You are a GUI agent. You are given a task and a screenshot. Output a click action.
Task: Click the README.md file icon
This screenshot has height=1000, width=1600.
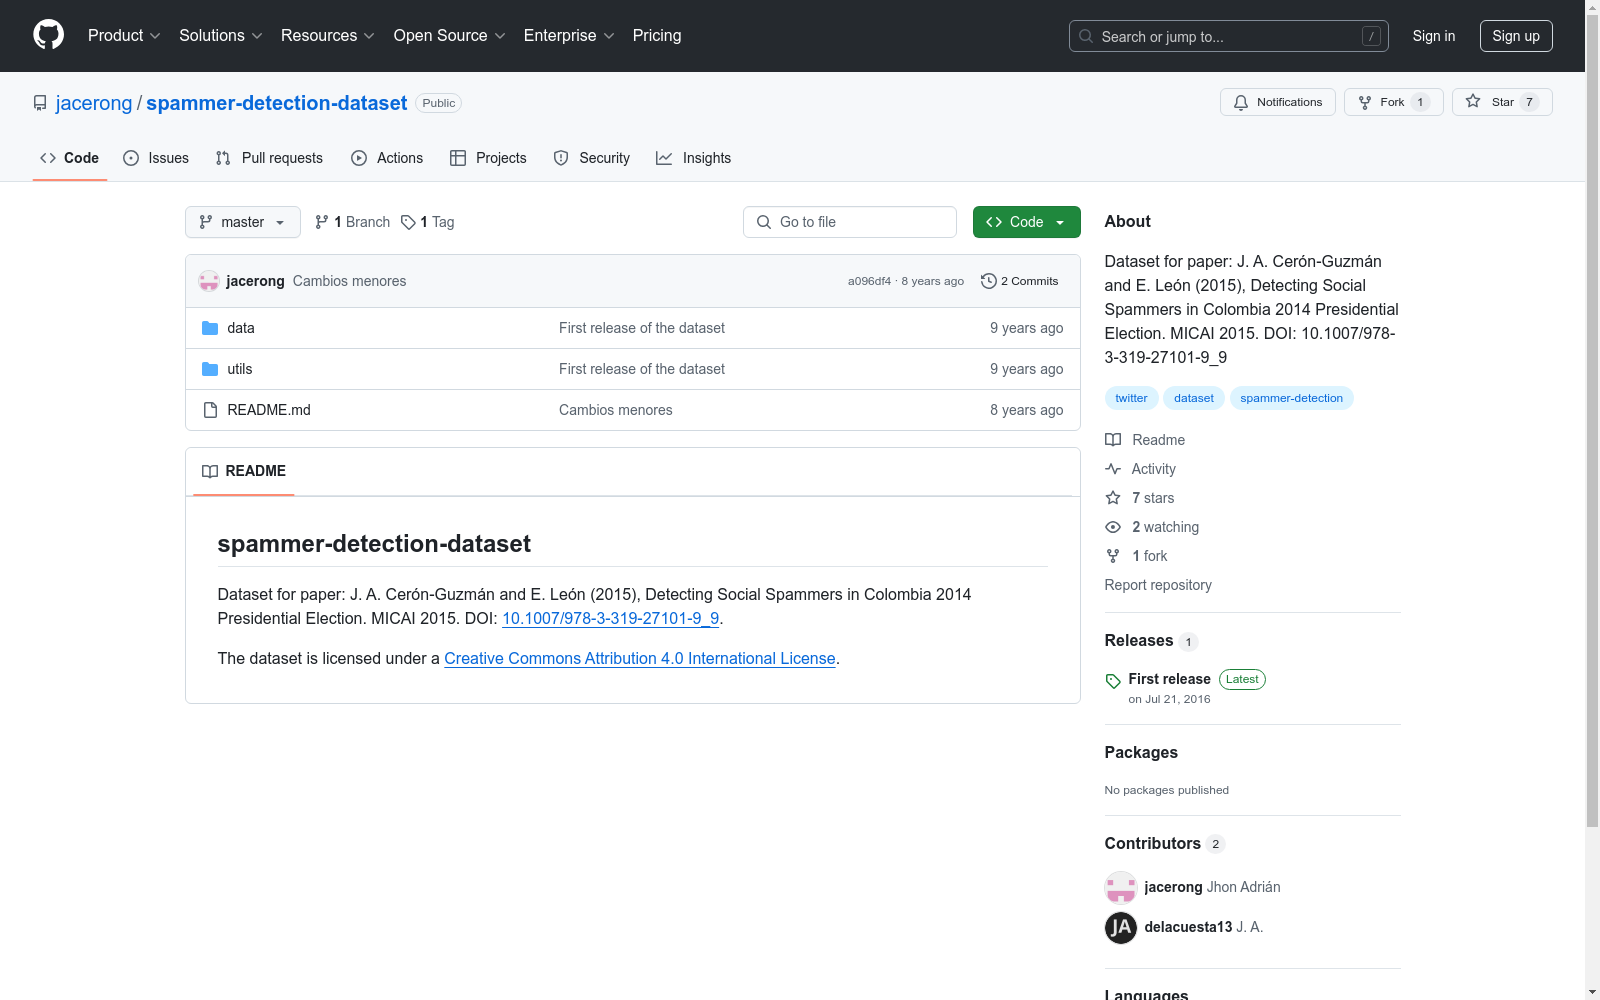pyautogui.click(x=210, y=410)
